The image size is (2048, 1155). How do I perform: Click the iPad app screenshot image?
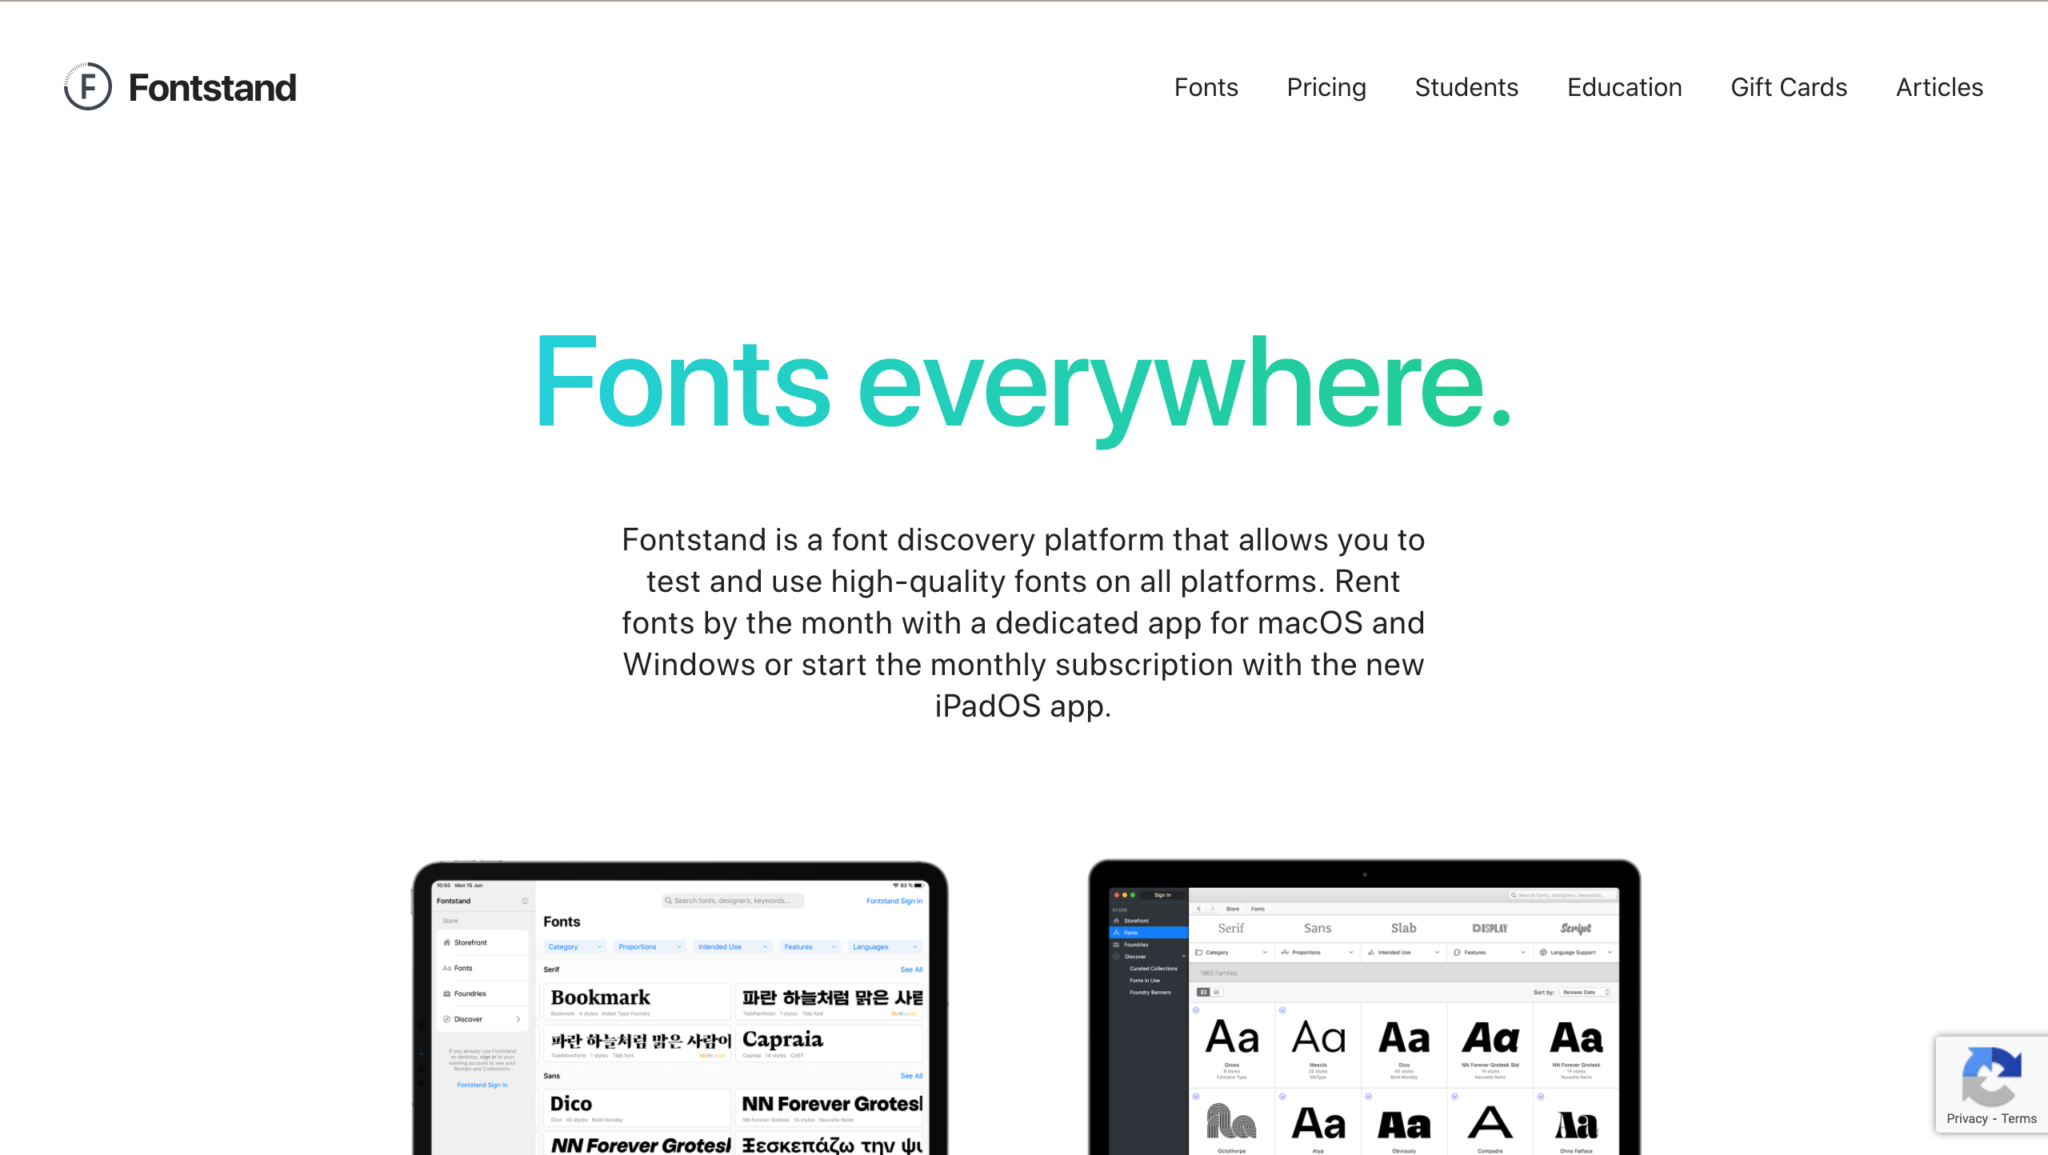click(680, 1007)
